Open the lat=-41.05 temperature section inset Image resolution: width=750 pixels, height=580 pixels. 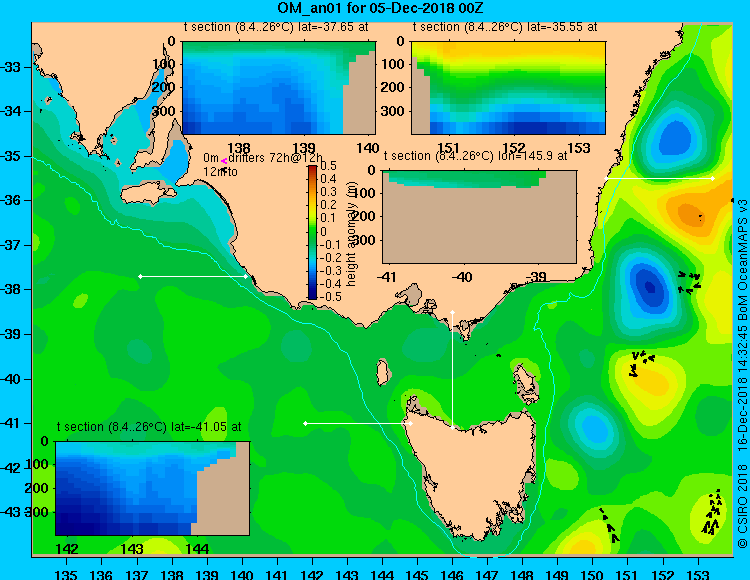coord(153,488)
